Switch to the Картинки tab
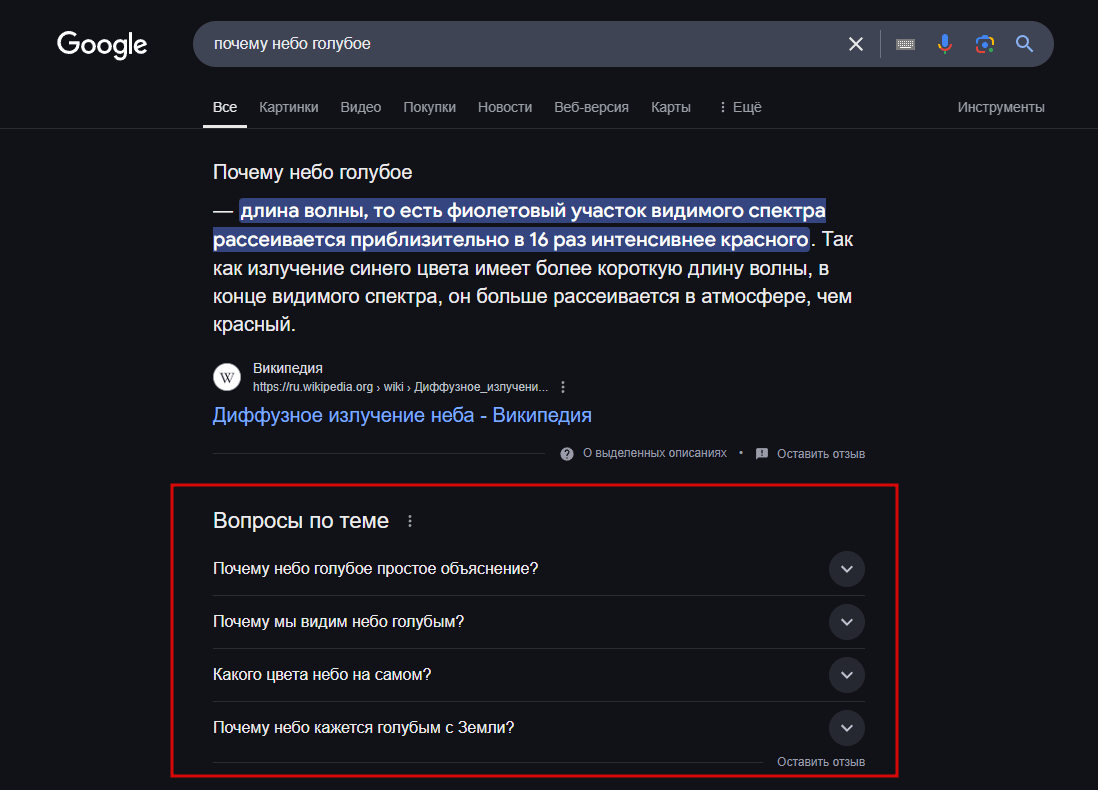This screenshot has height=790, width=1098. coord(288,107)
